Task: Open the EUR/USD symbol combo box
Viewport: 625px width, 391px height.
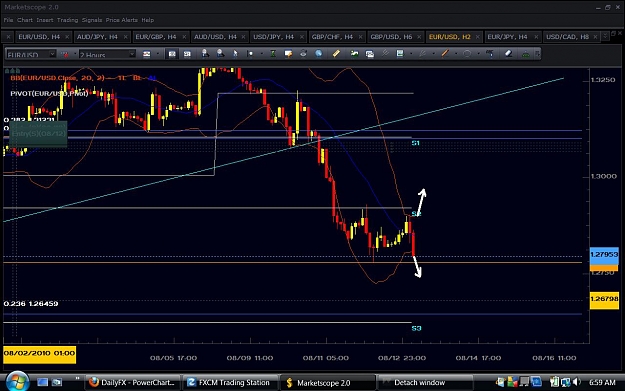Action: point(31,54)
